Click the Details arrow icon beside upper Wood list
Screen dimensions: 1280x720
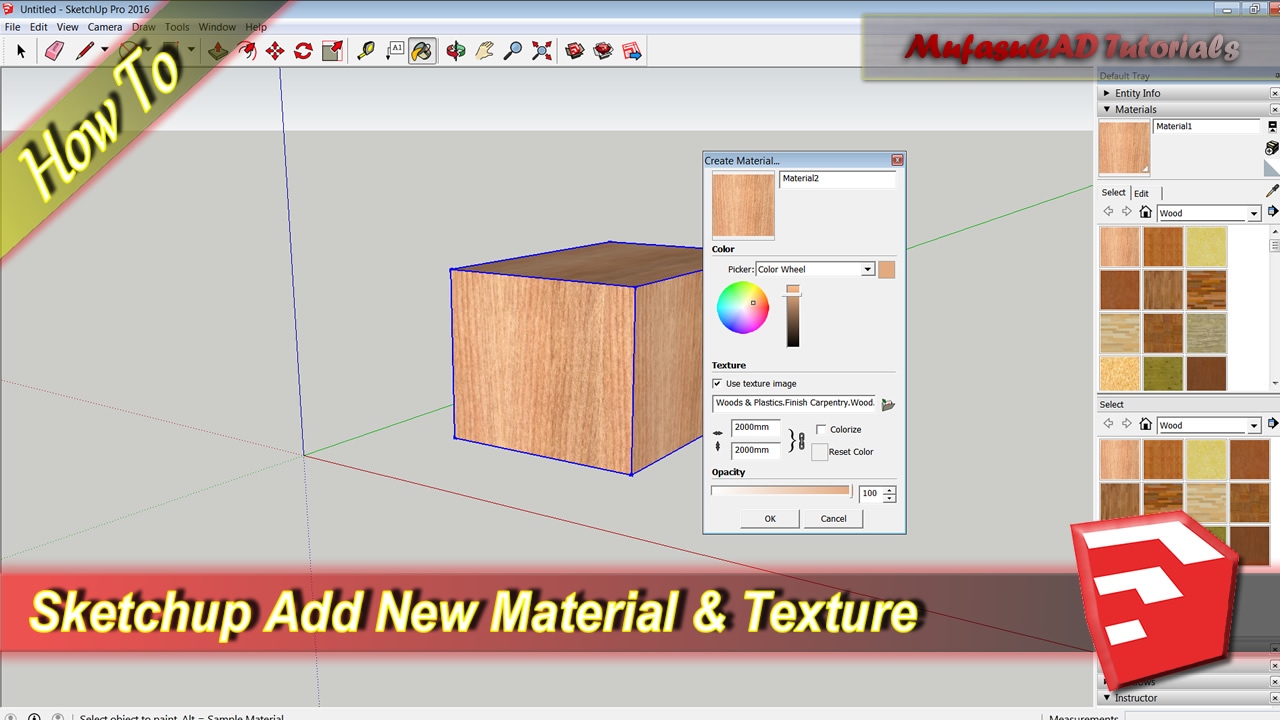click(x=1272, y=212)
